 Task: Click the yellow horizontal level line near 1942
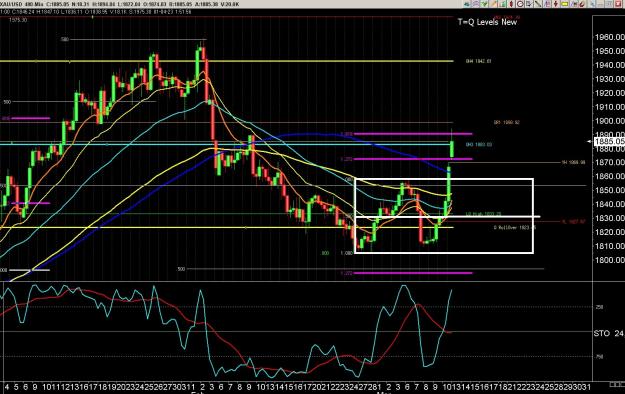[x=226, y=61]
